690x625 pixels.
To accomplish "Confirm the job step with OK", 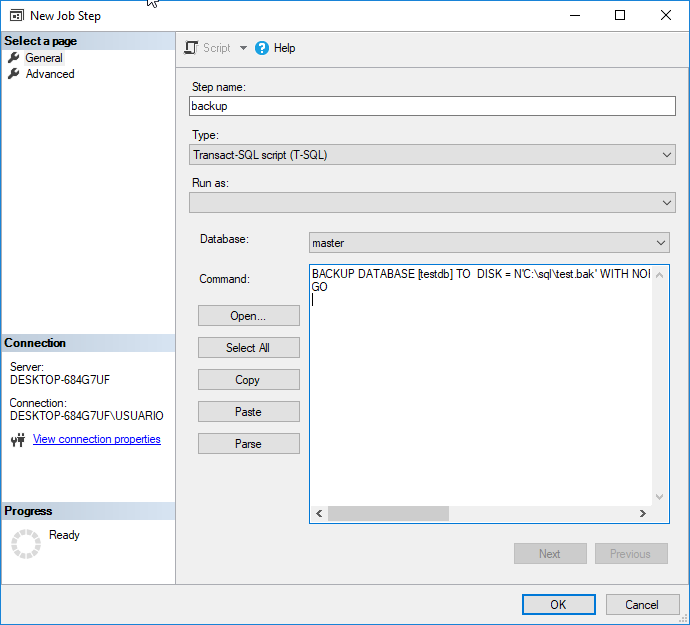I will click(x=558, y=604).
